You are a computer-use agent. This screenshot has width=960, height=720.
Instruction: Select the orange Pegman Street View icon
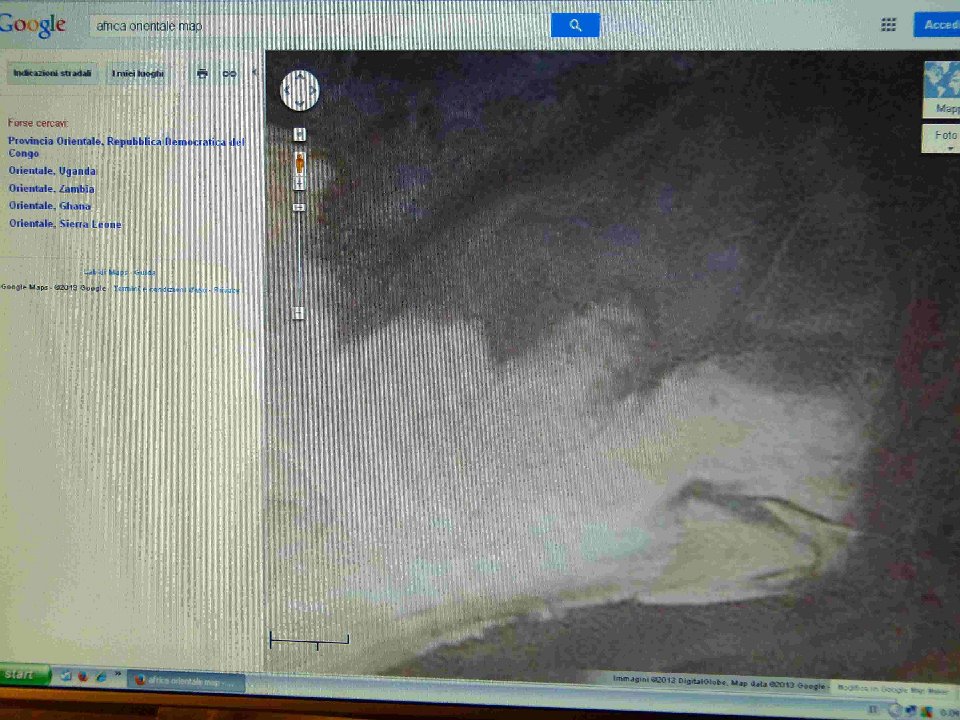[299, 163]
